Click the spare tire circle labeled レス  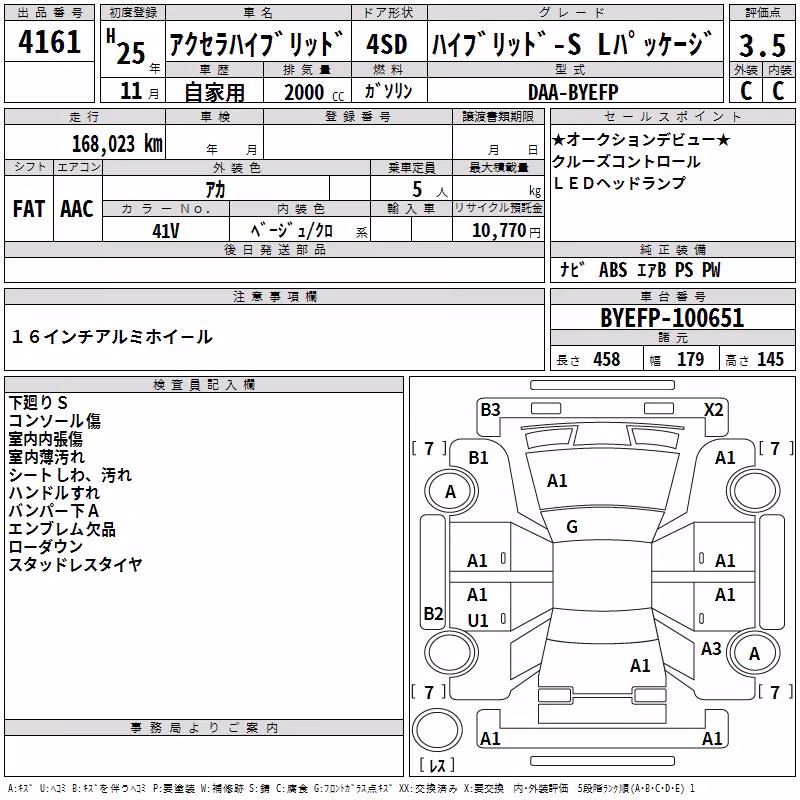tap(437, 730)
